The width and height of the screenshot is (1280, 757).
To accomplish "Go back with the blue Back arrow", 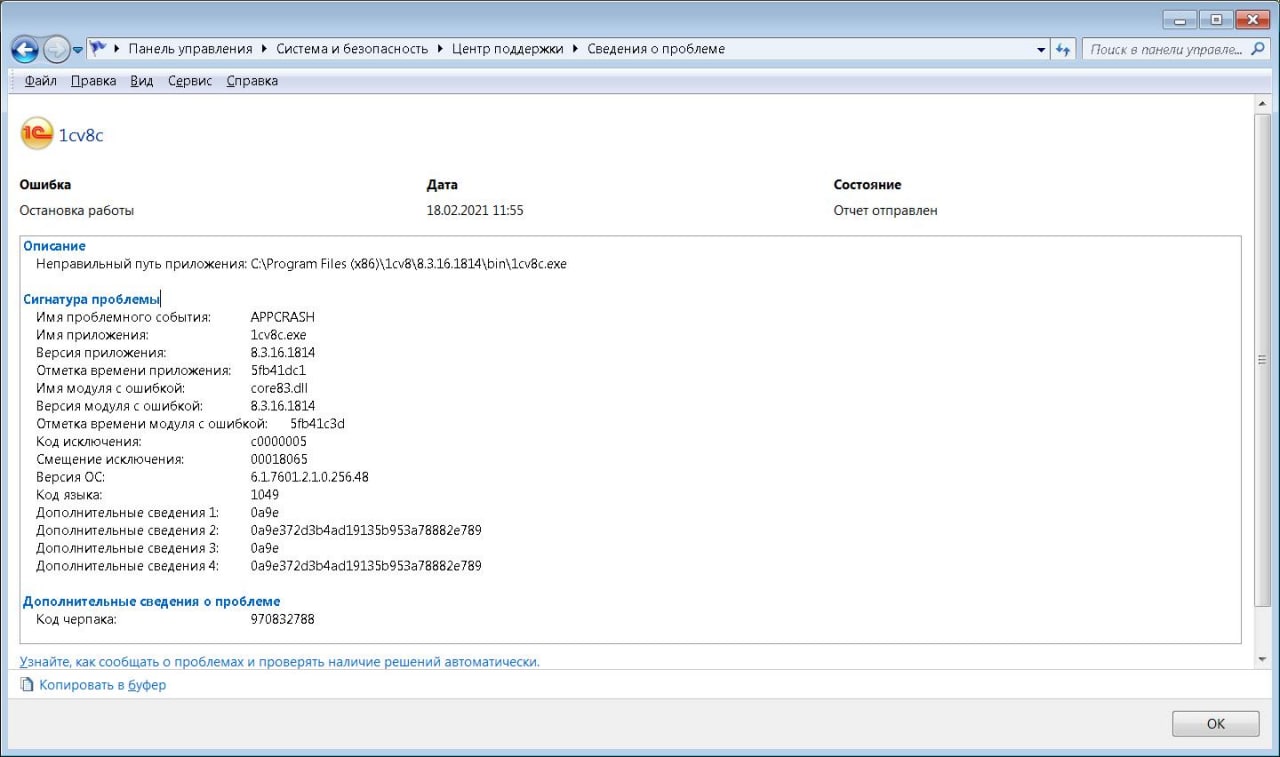I will coord(25,49).
